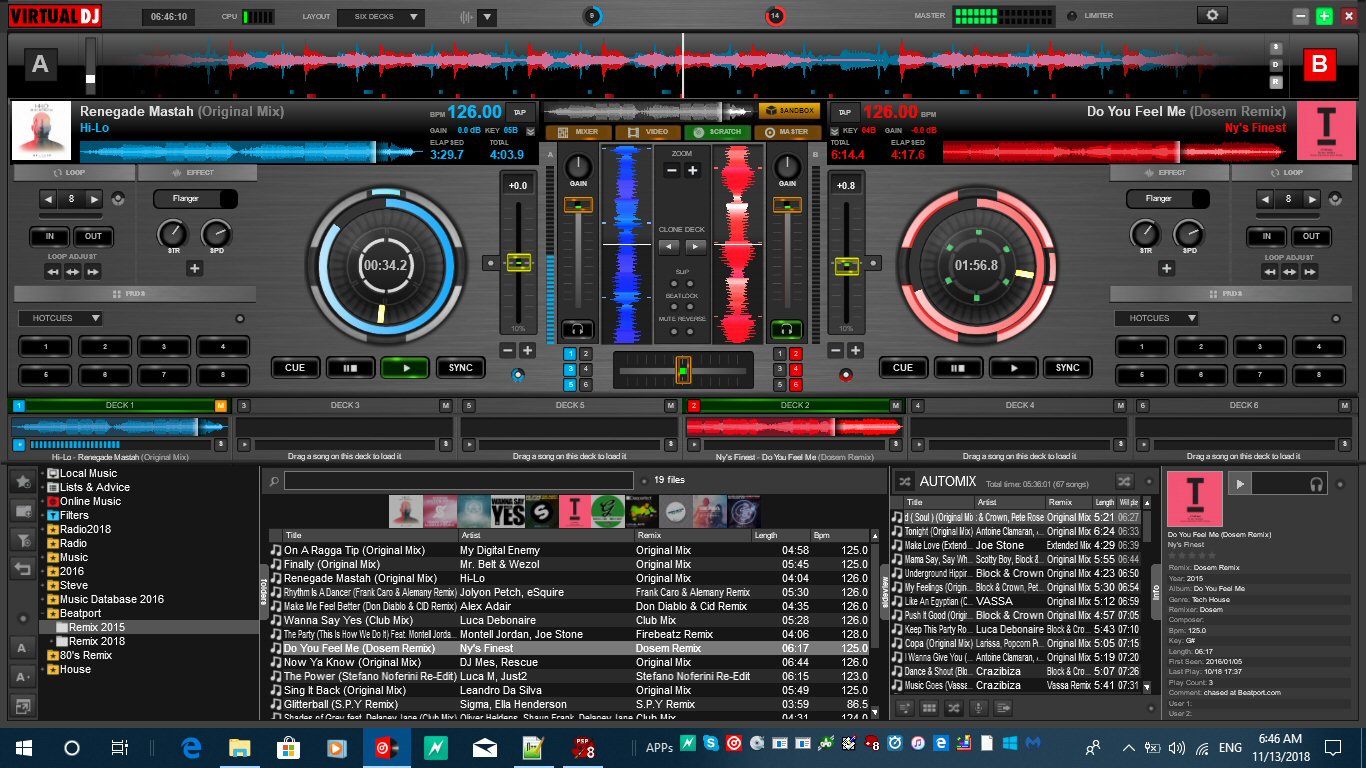Screen dimensions: 1366x768
Task: Open the right deck HOTCUES pad dropdown
Action: pos(1156,318)
